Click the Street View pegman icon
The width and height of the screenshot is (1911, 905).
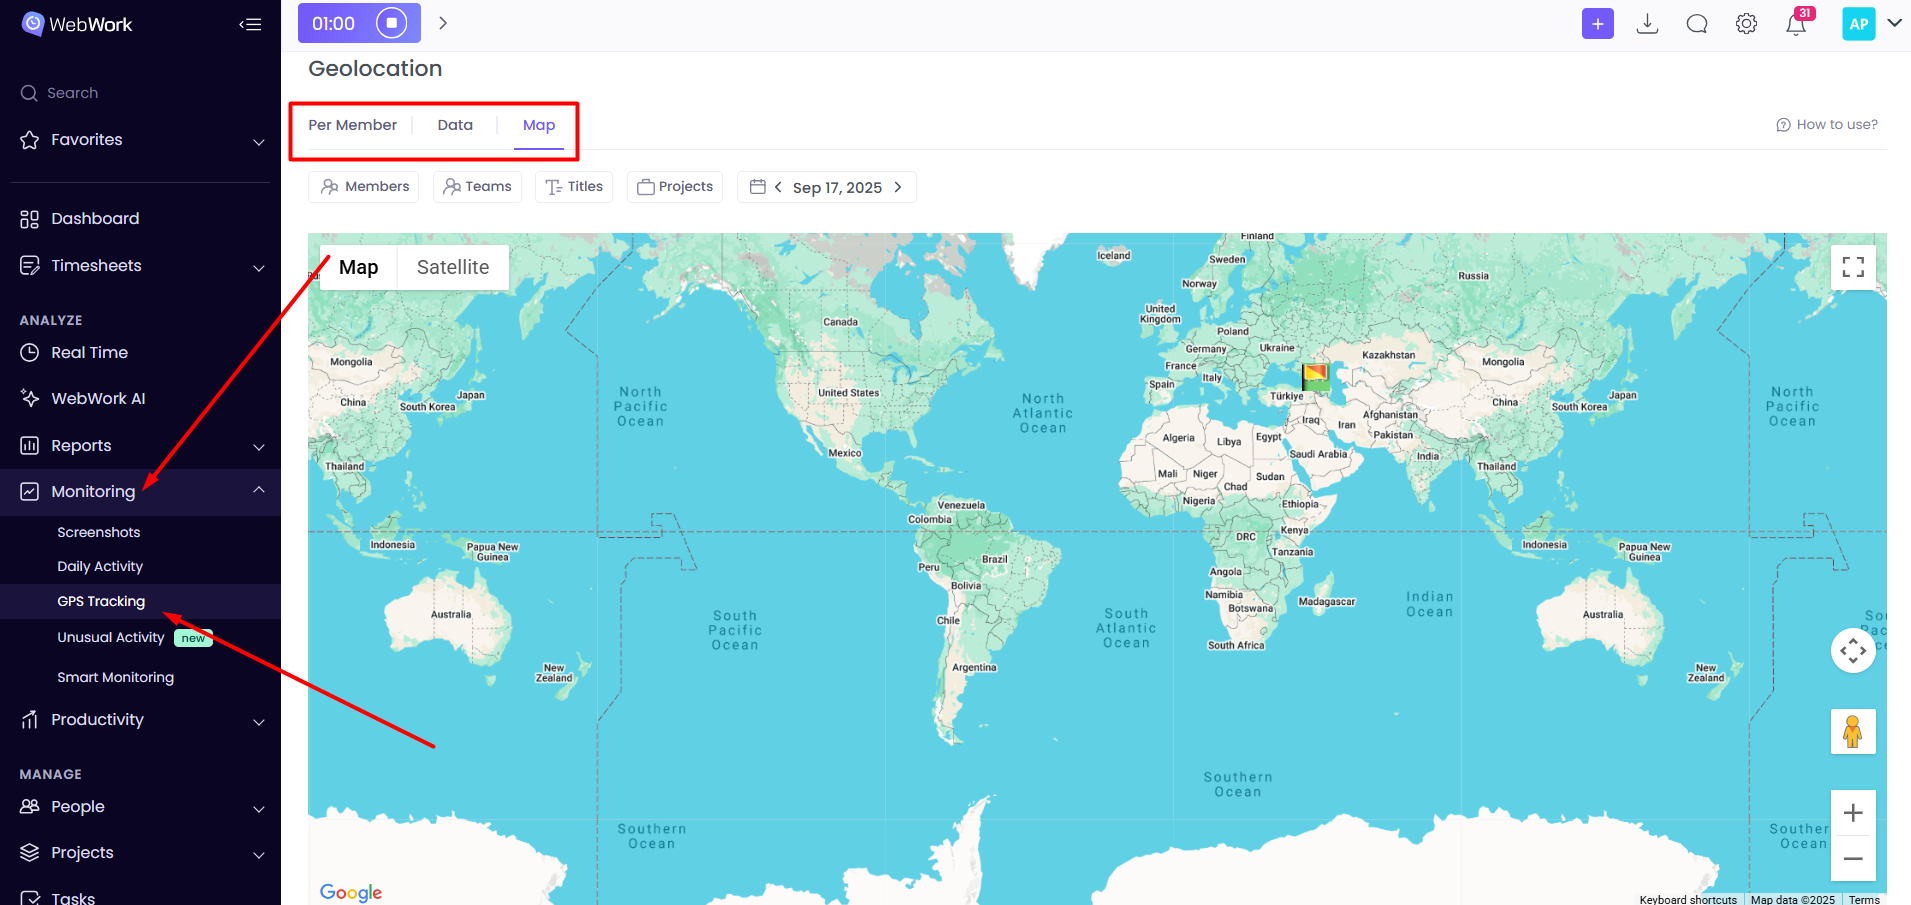1853,731
